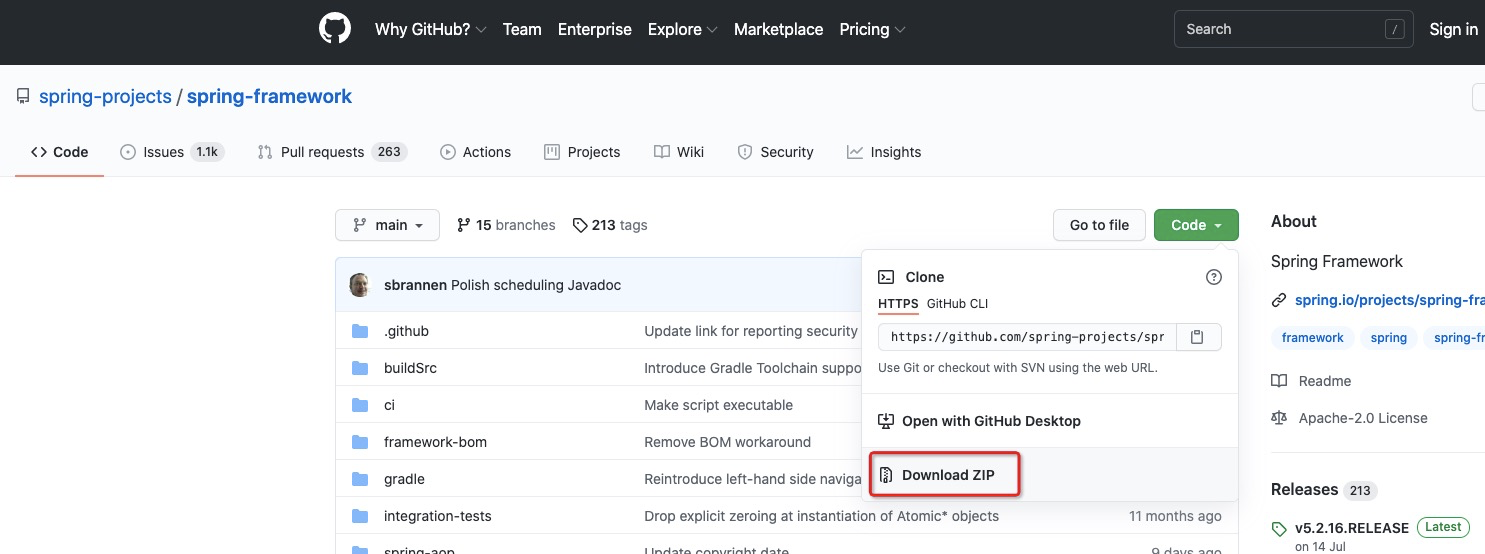Open the help icon in Clone panel
This screenshot has width=1485, height=554.
pyautogui.click(x=1214, y=277)
